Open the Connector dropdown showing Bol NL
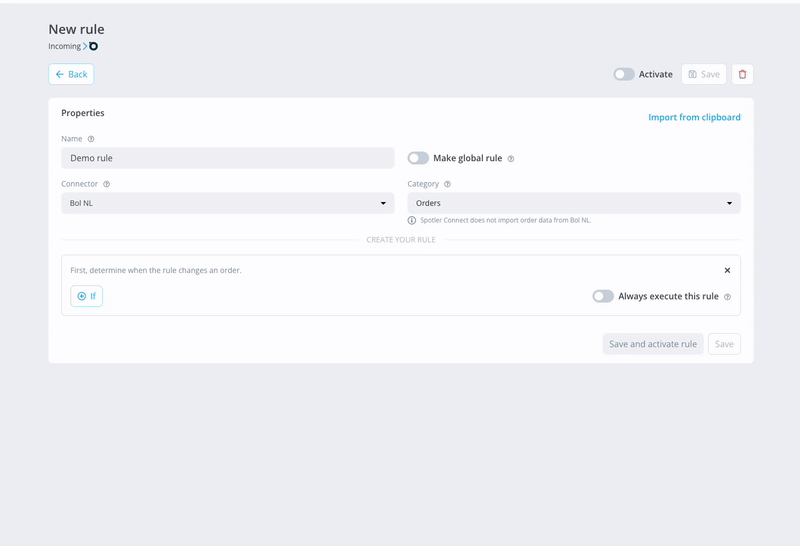The image size is (800, 546). [228, 203]
